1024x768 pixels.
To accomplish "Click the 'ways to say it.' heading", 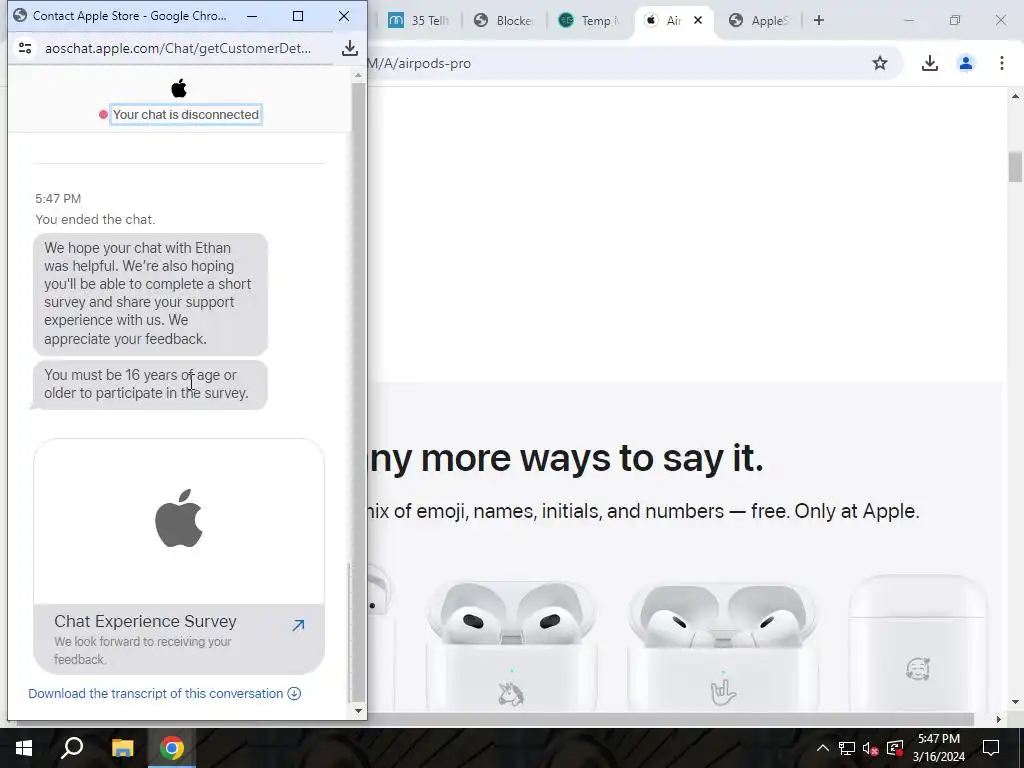I will tap(641, 458).
